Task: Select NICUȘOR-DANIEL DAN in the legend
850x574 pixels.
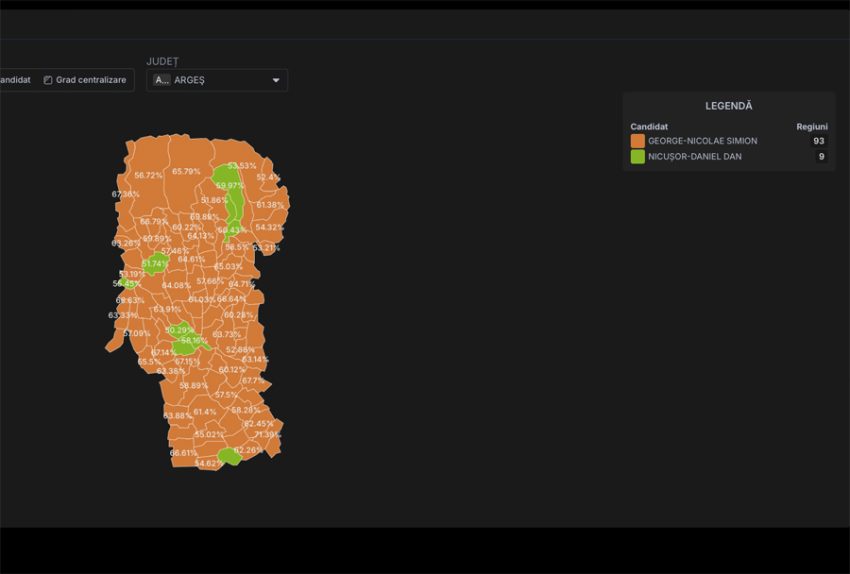Action: [x=694, y=156]
